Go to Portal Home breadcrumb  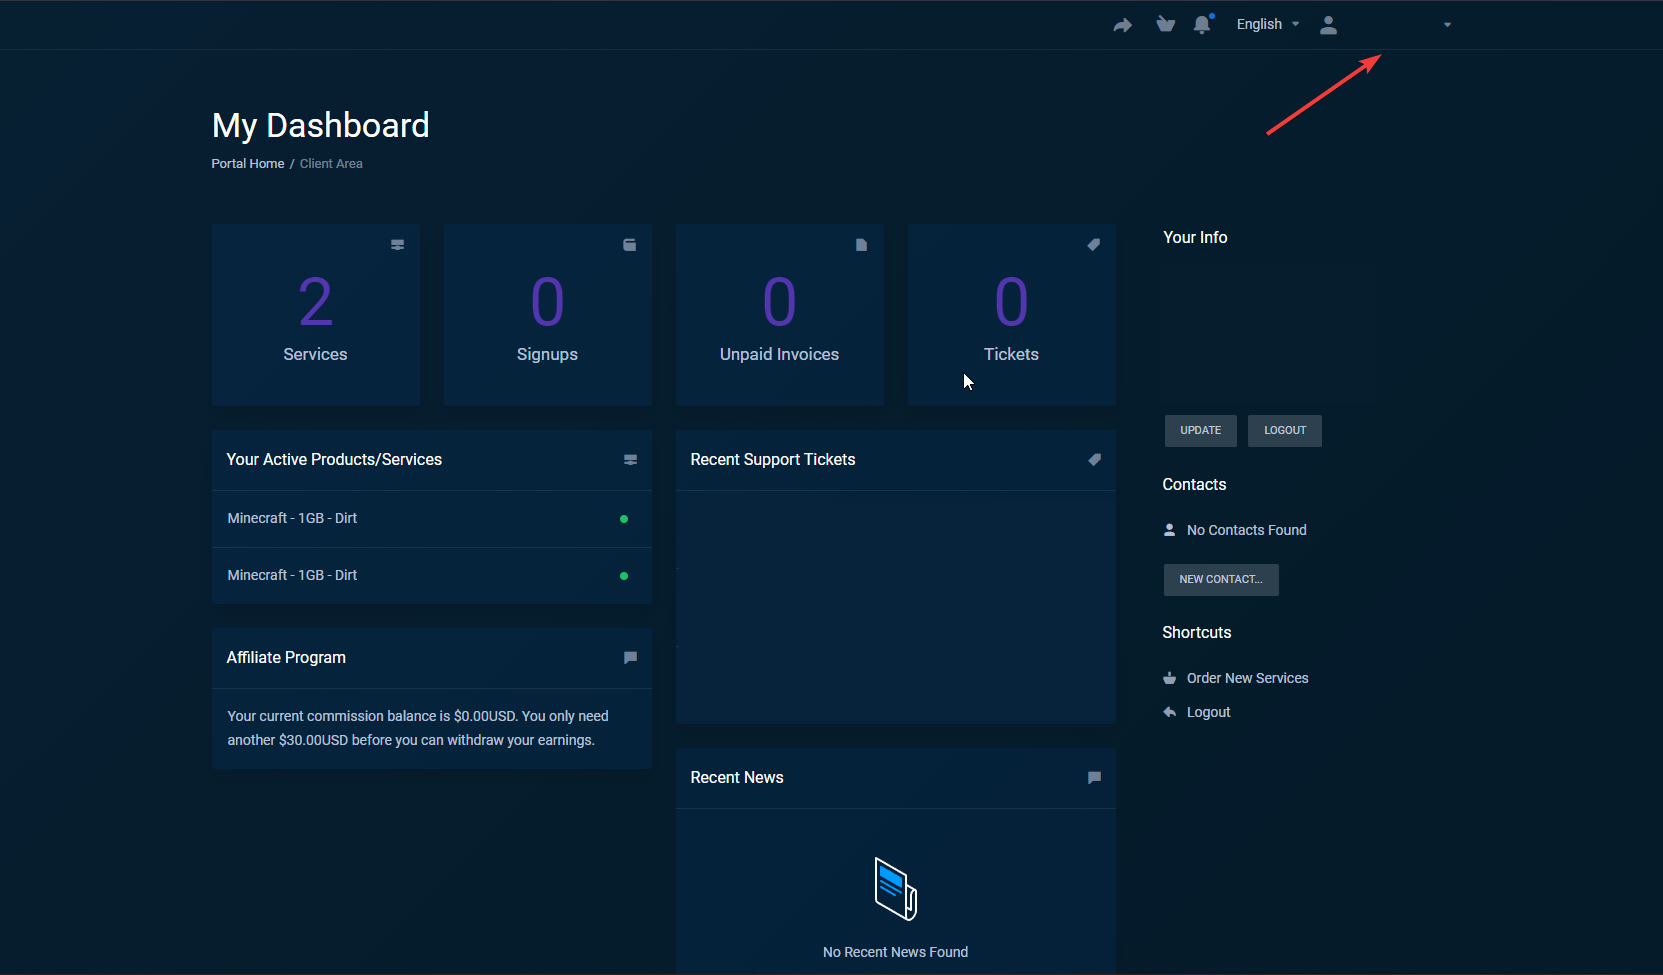248,164
